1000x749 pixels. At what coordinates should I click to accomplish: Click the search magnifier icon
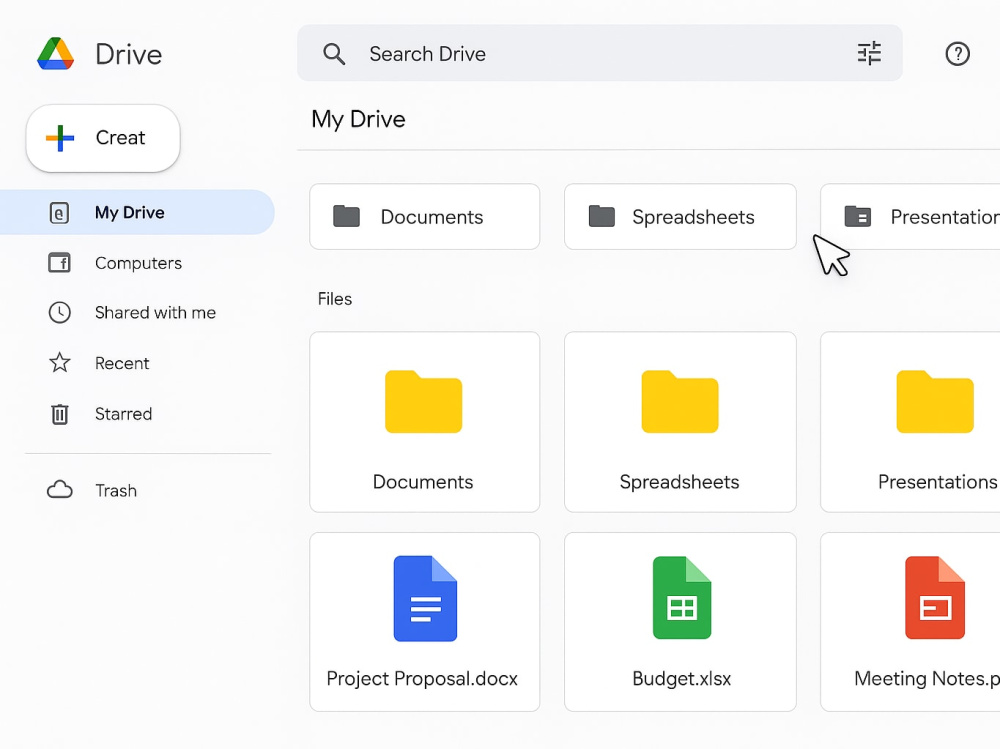[334, 54]
